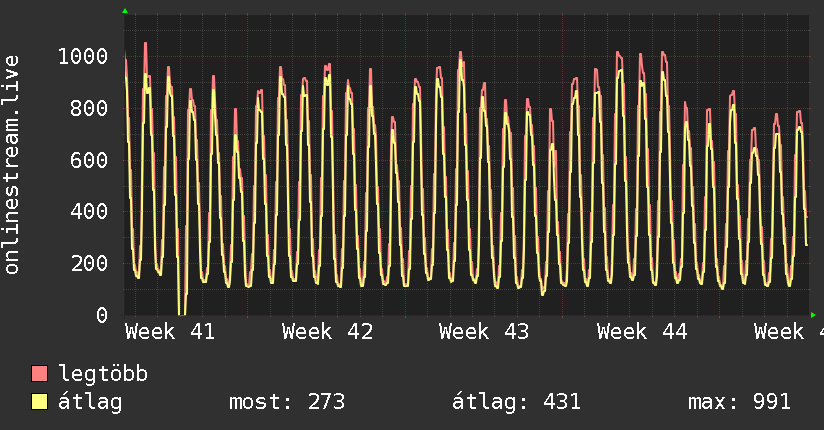
Task: Click the onlinestream.live vertical axis title
Action: click(11, 165)
